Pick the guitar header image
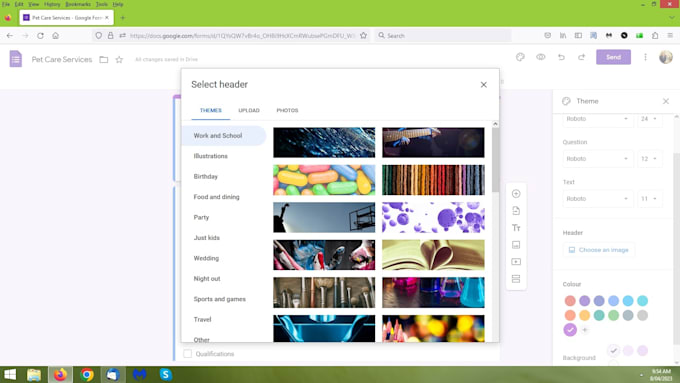This screenshot has width=680, height=383. pos(433,142)
